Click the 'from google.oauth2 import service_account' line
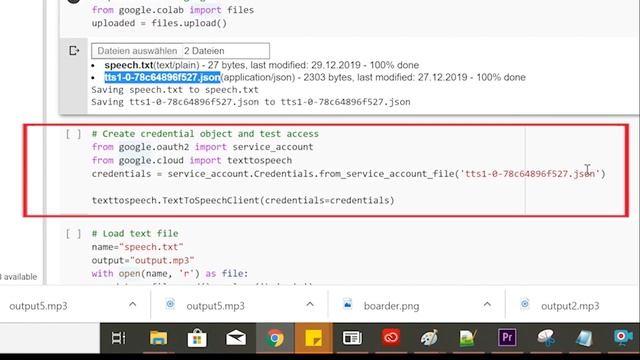 pos(202,147)
